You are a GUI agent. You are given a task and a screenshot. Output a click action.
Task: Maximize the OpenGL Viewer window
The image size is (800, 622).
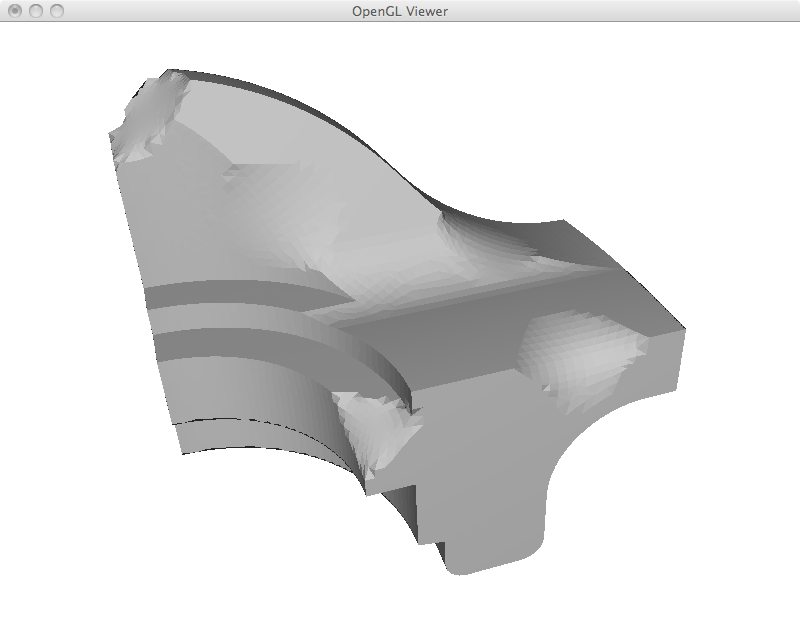[x=57, y=11]
